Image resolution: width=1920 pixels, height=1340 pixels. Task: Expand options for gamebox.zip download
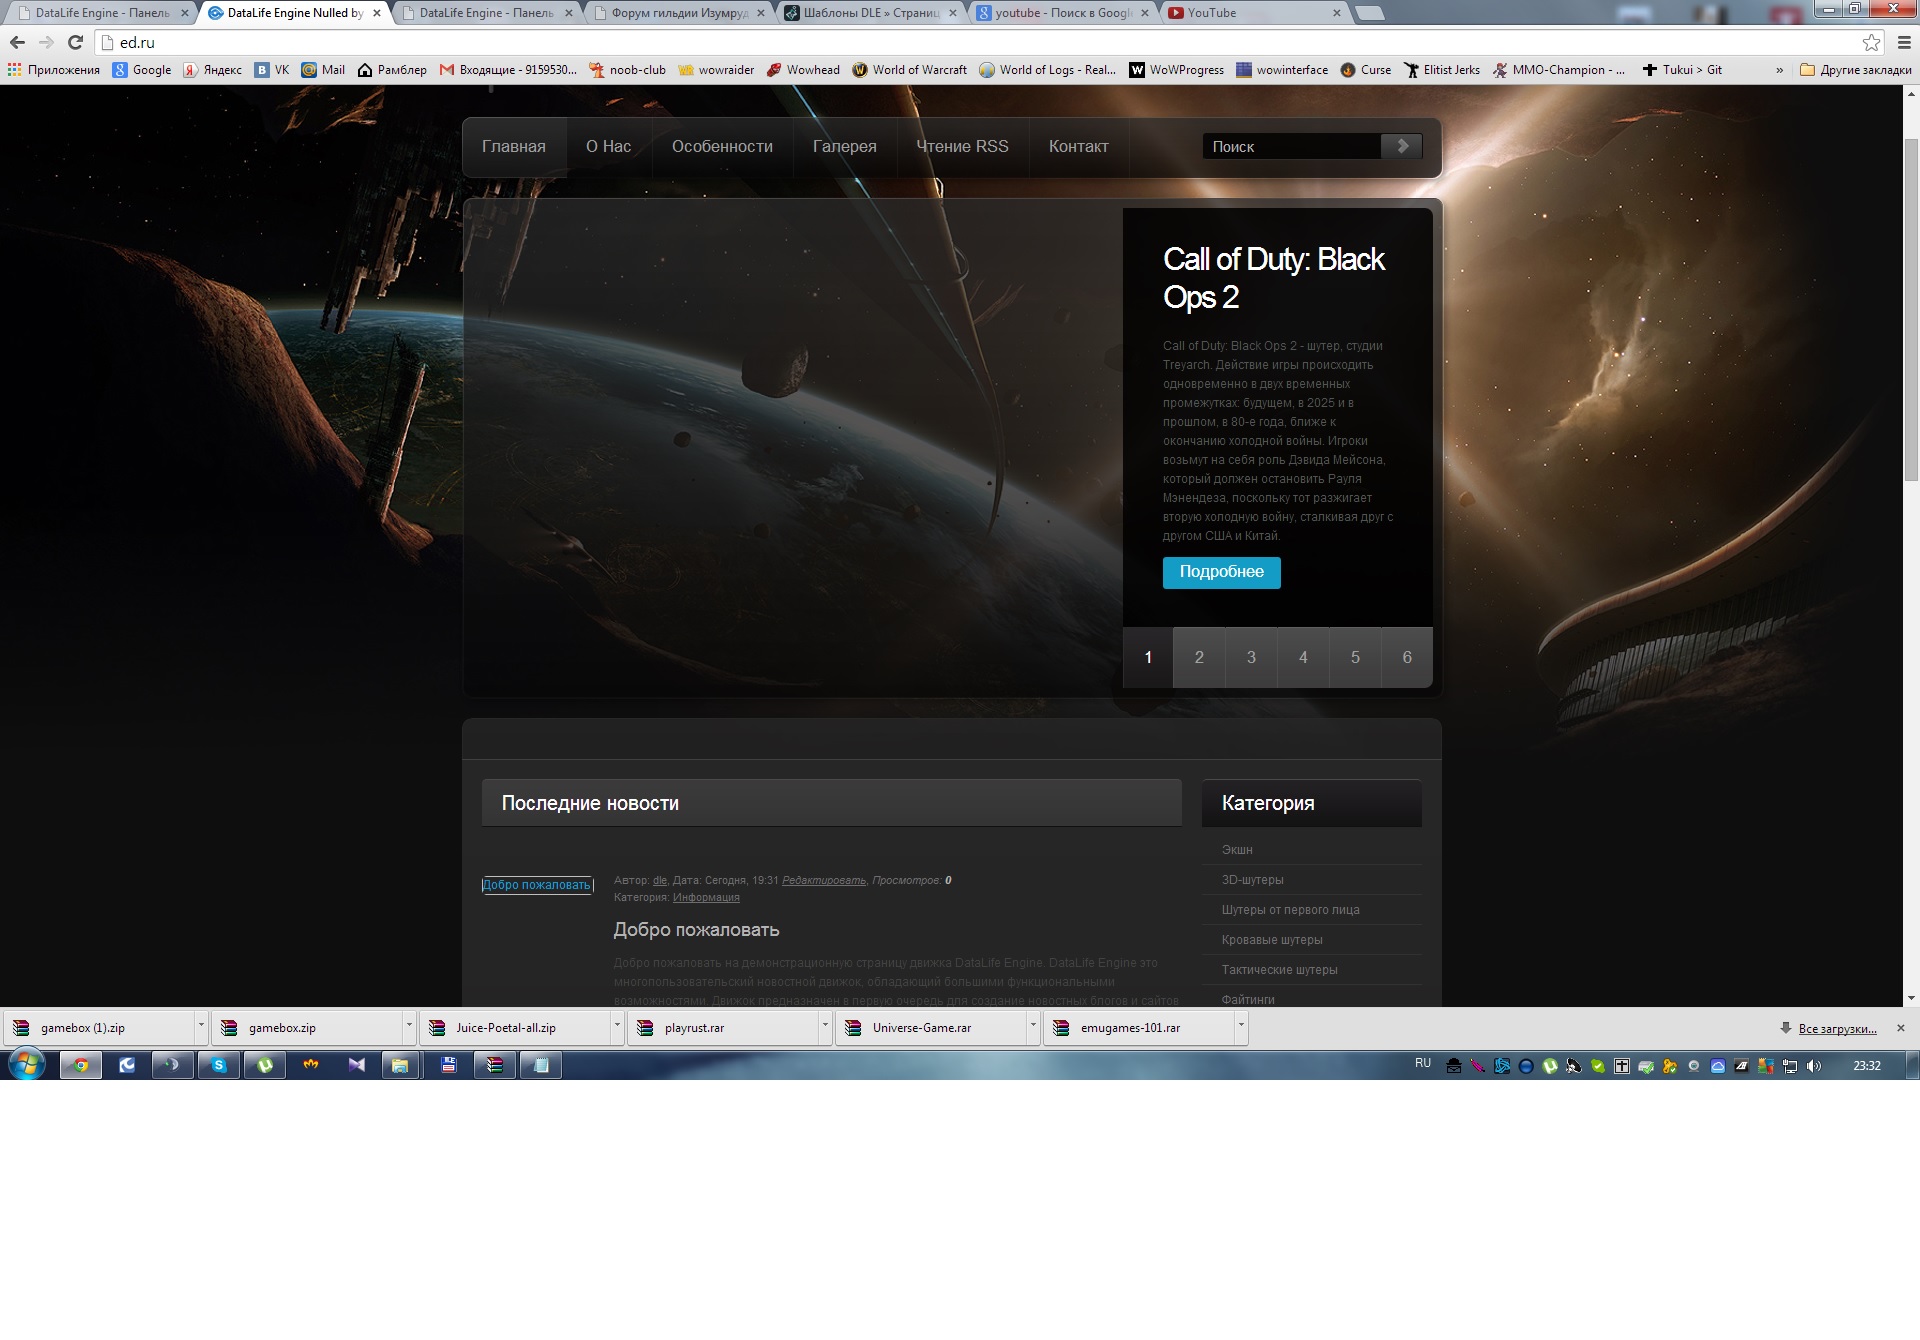(x=409, y=1027)
